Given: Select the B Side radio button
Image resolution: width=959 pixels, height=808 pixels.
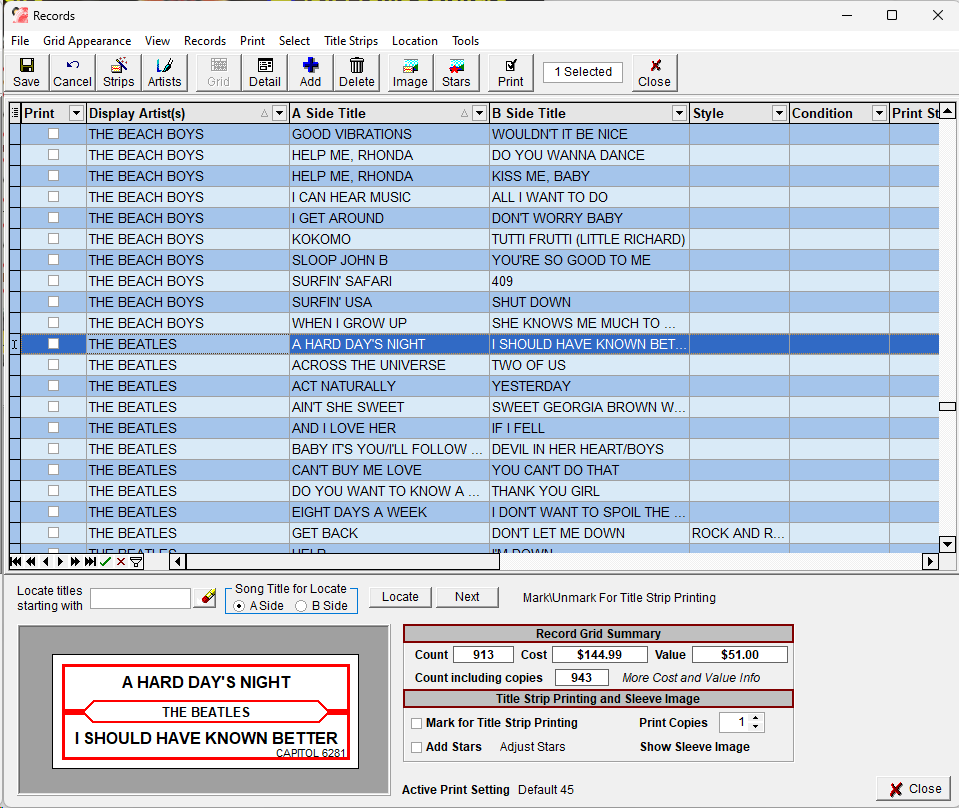Looking at the screenshot, I should (301, 606).
